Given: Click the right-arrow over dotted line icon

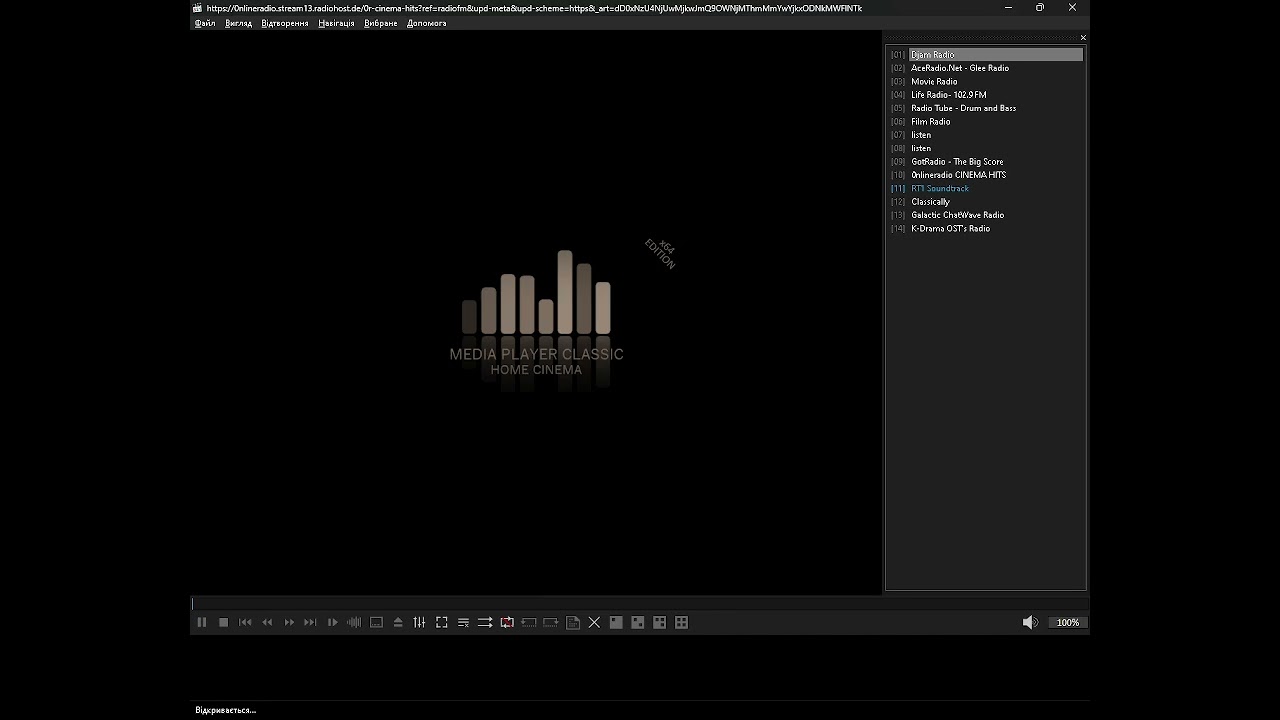Looking at the screenshot, I should [x=551, y=622].
